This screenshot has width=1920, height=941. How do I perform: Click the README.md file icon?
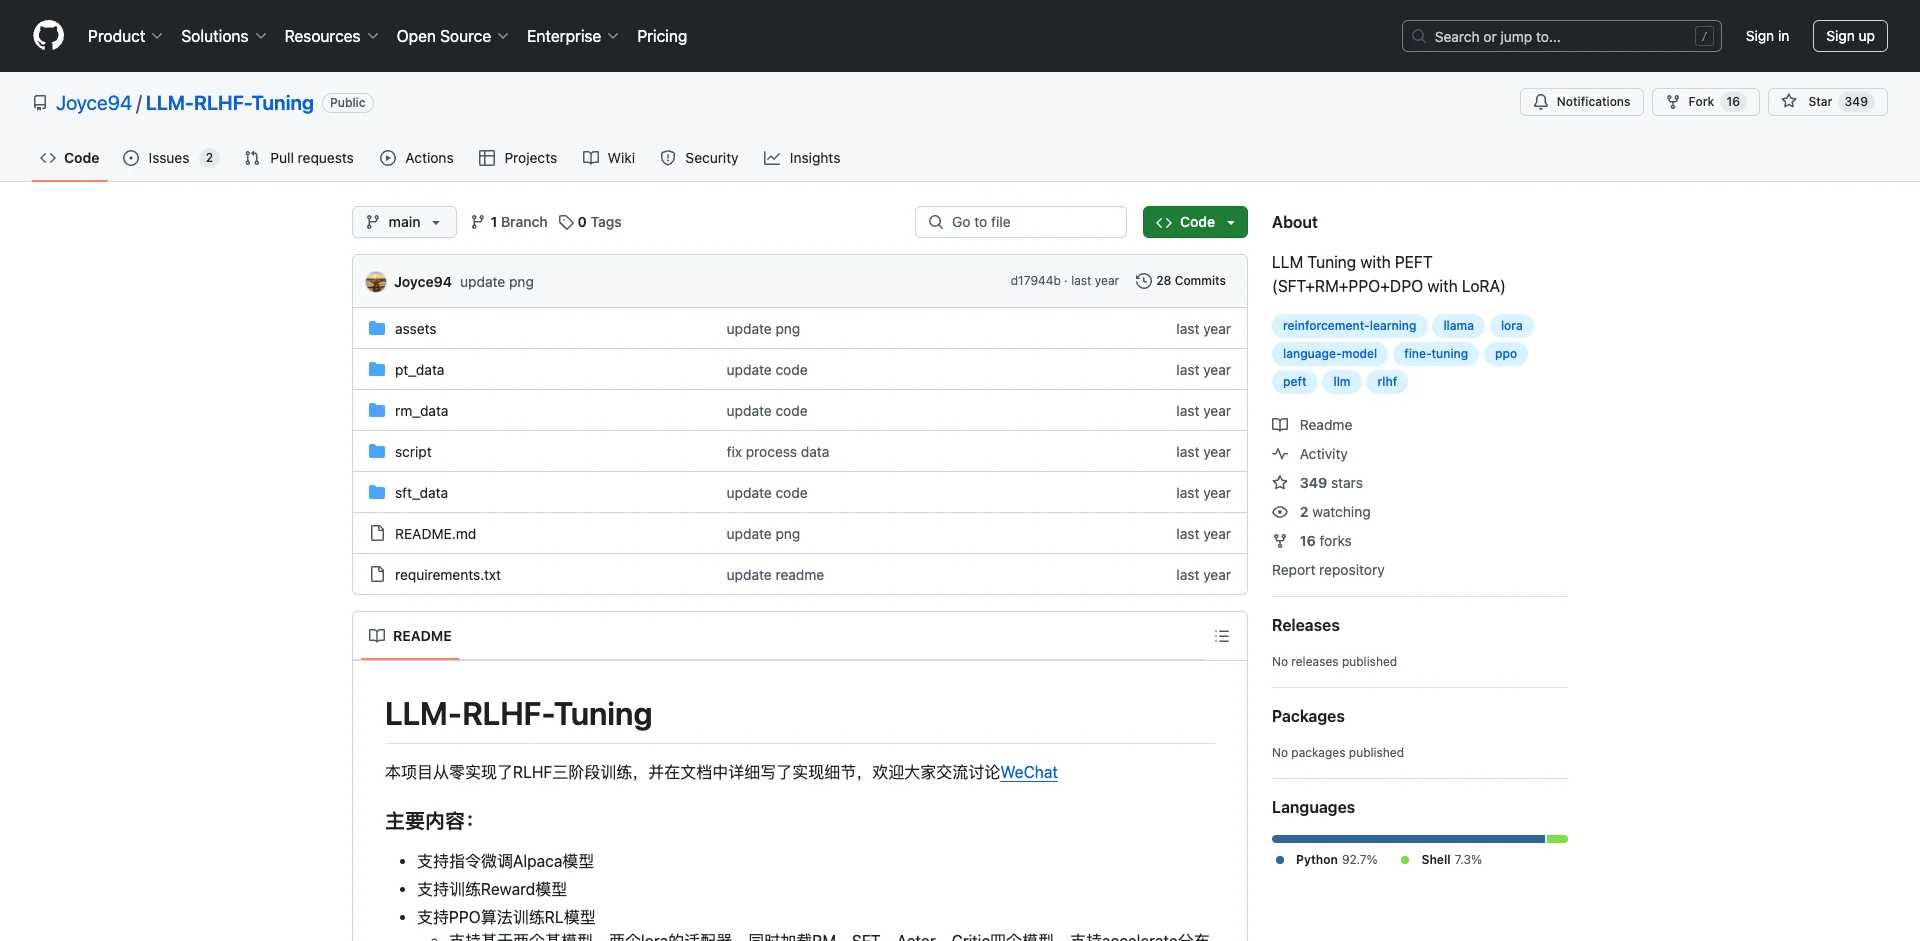(377, 534)
